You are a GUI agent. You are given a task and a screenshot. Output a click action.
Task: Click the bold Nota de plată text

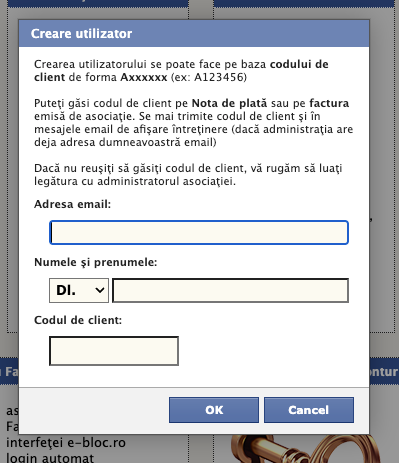229,103
